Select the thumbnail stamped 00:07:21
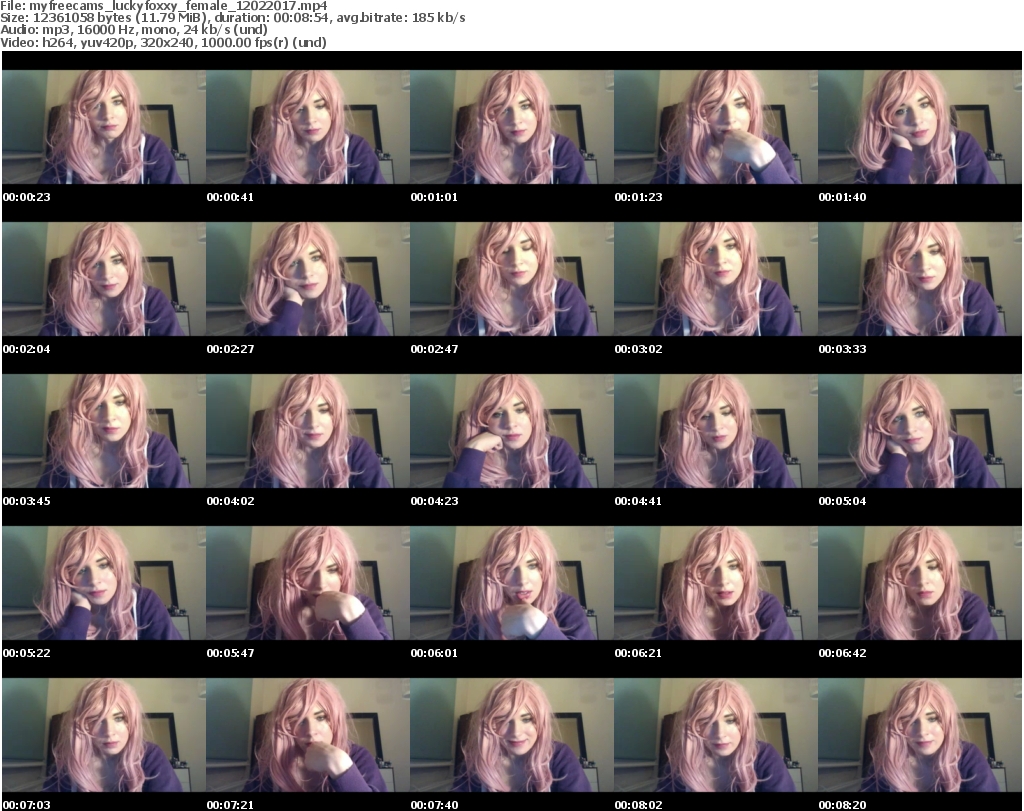 pyautogui.click(x=308, y=735)
